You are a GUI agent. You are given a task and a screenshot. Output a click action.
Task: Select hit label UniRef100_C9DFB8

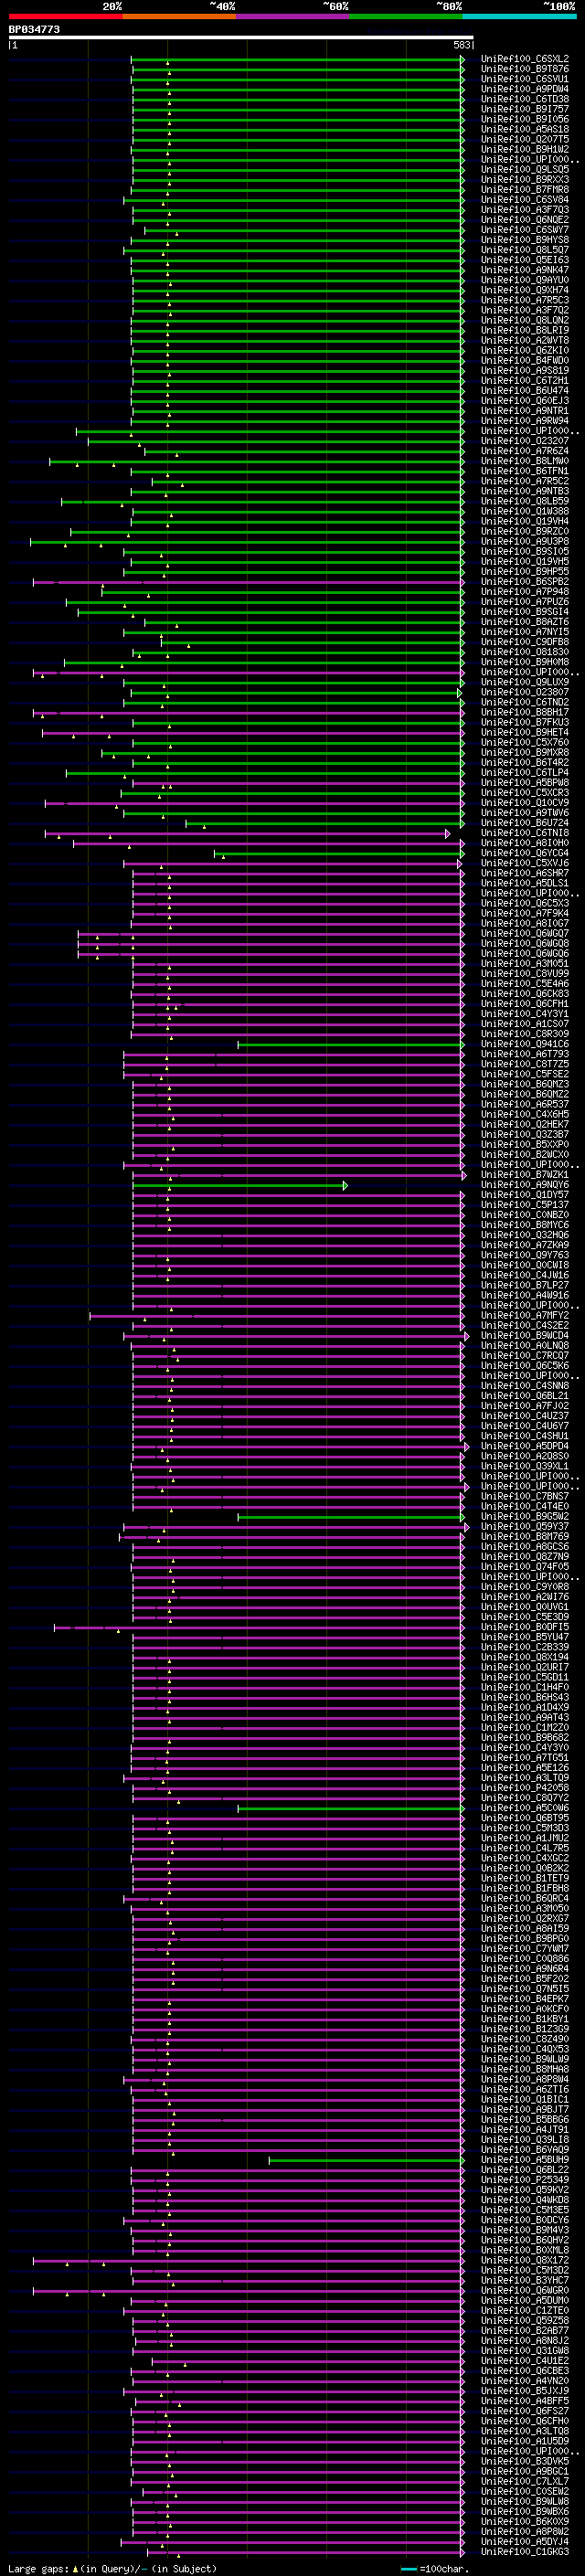pos(525,642)
